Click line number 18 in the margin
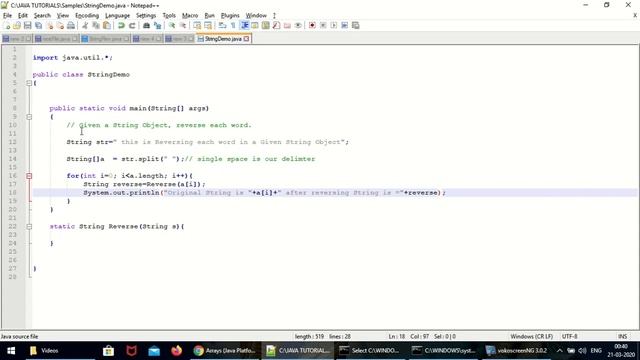This screenshot has width=640, height=360. point(13,193)
